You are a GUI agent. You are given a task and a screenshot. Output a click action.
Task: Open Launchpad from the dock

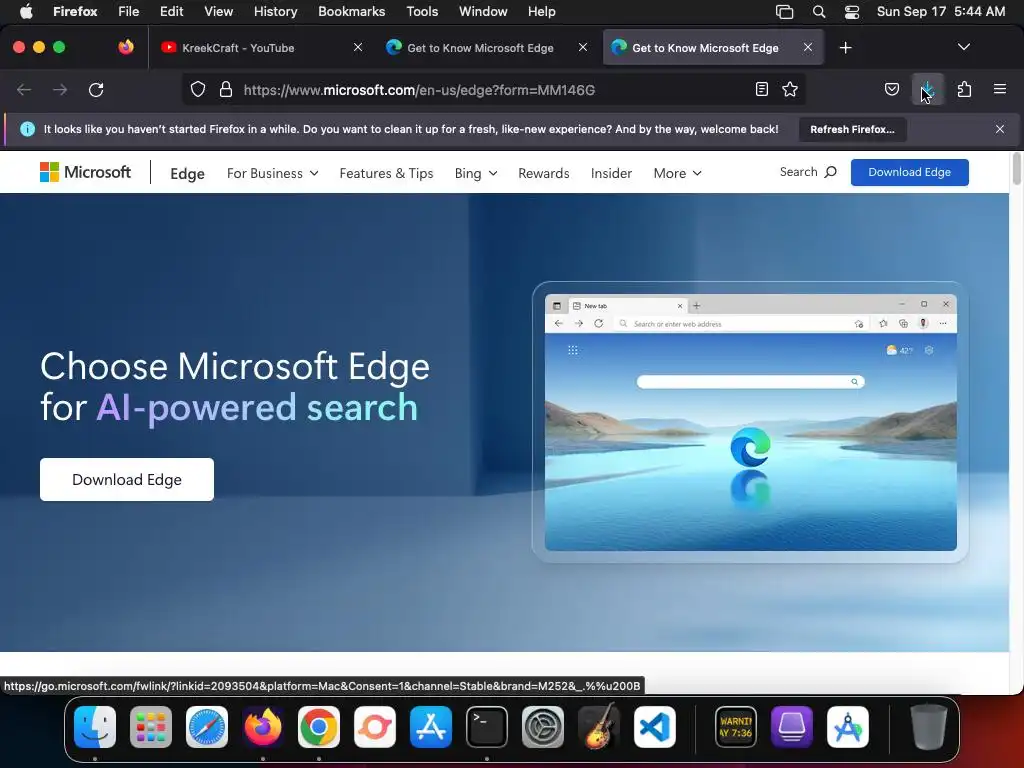151,727
